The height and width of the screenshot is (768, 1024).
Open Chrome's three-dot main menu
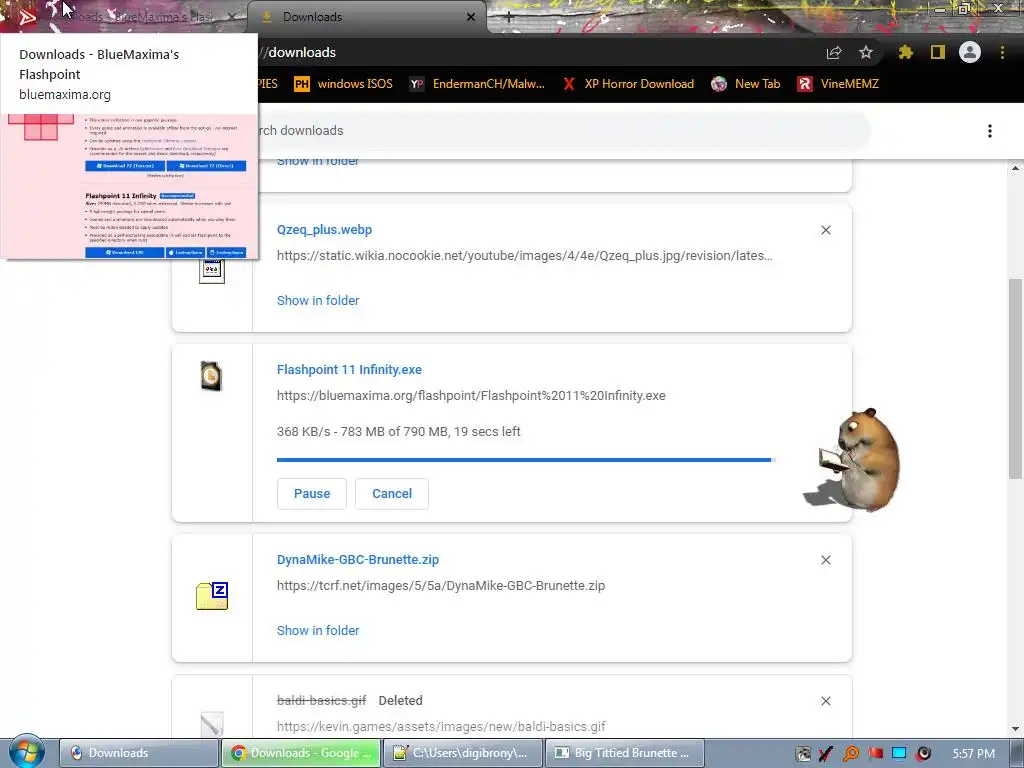pos(1002,52)
